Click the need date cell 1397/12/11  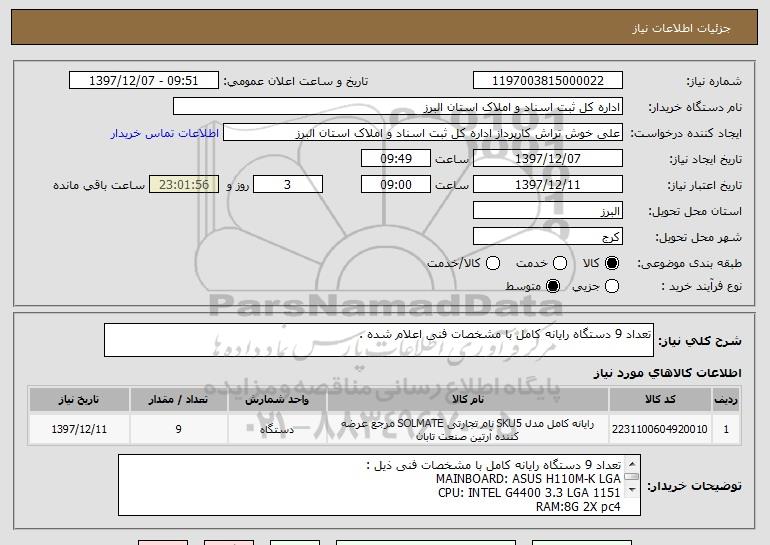click(79, 429)
